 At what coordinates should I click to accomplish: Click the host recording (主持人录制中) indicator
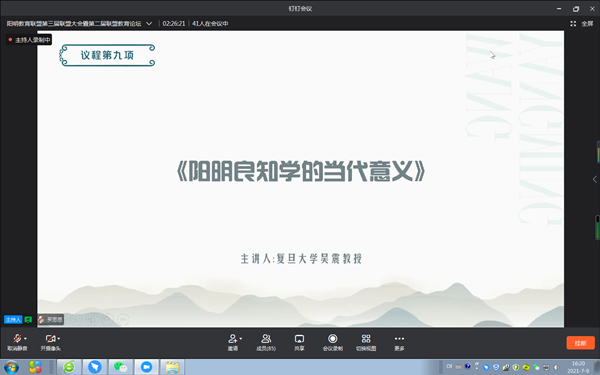29,40
